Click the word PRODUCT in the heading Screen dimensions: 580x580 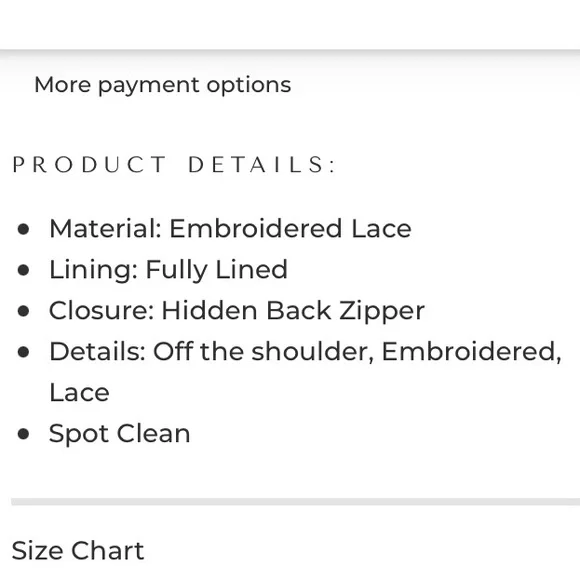[x=90, y=165]
